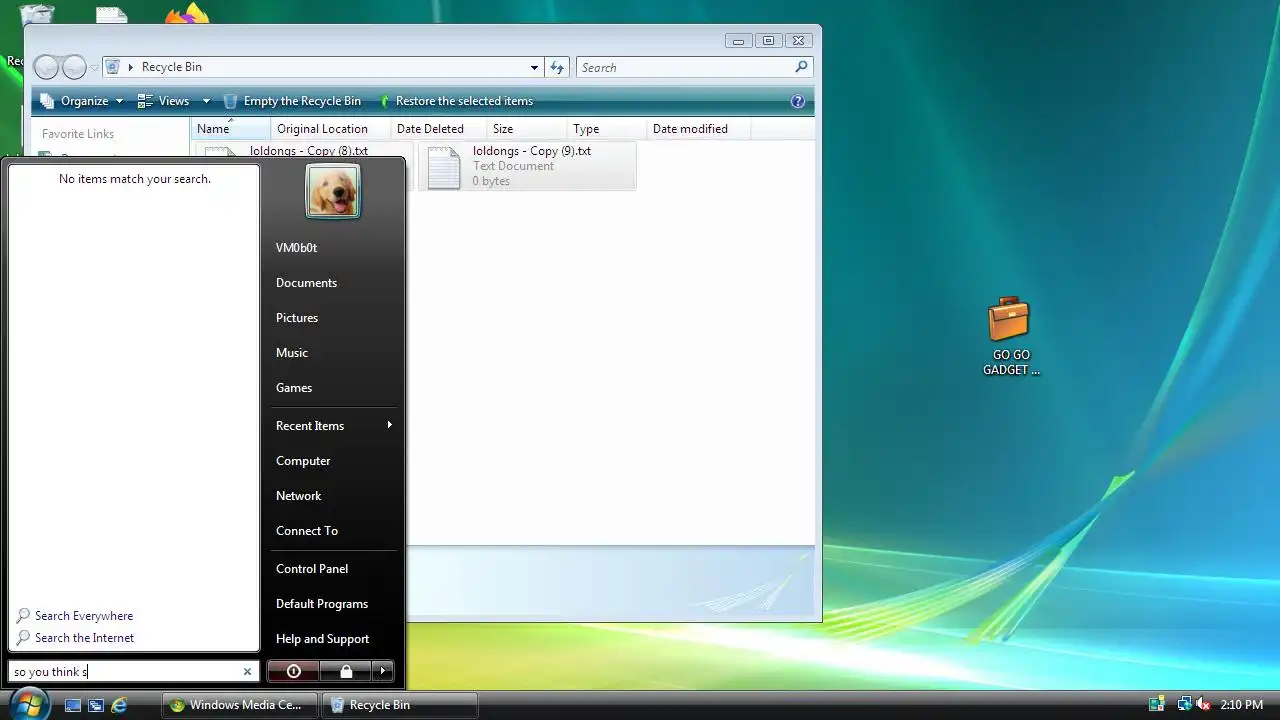This screenshot has height=720, width=1280.
Task: Click the volume muted tray icon
Action: click(x=1204, y=705)
